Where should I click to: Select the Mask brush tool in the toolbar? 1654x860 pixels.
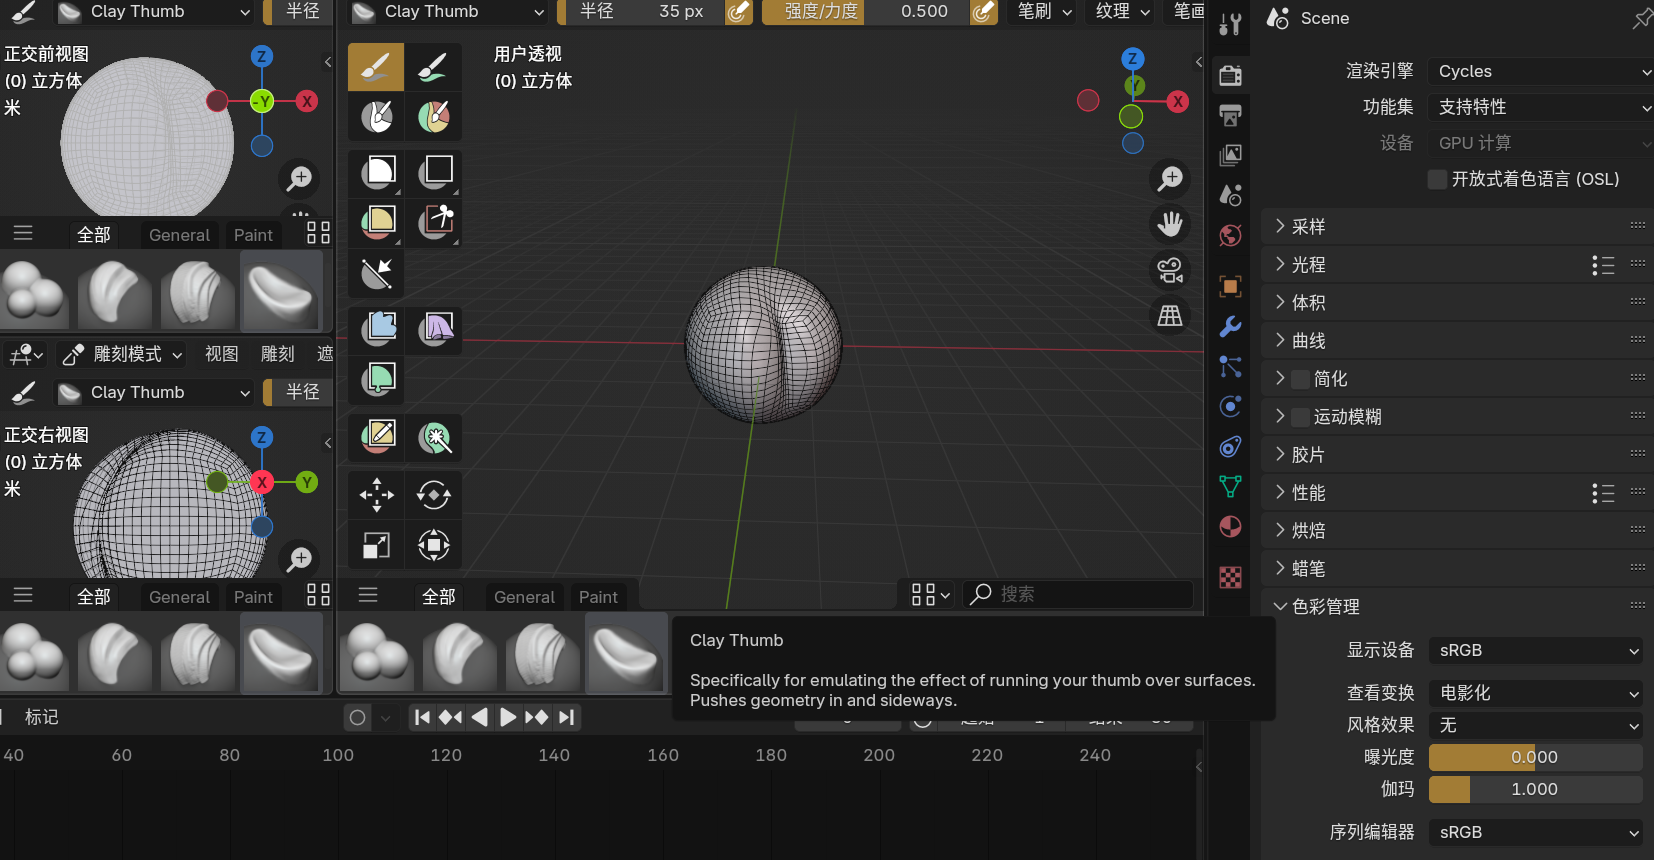pyautogui.click(x=376, y=117)
